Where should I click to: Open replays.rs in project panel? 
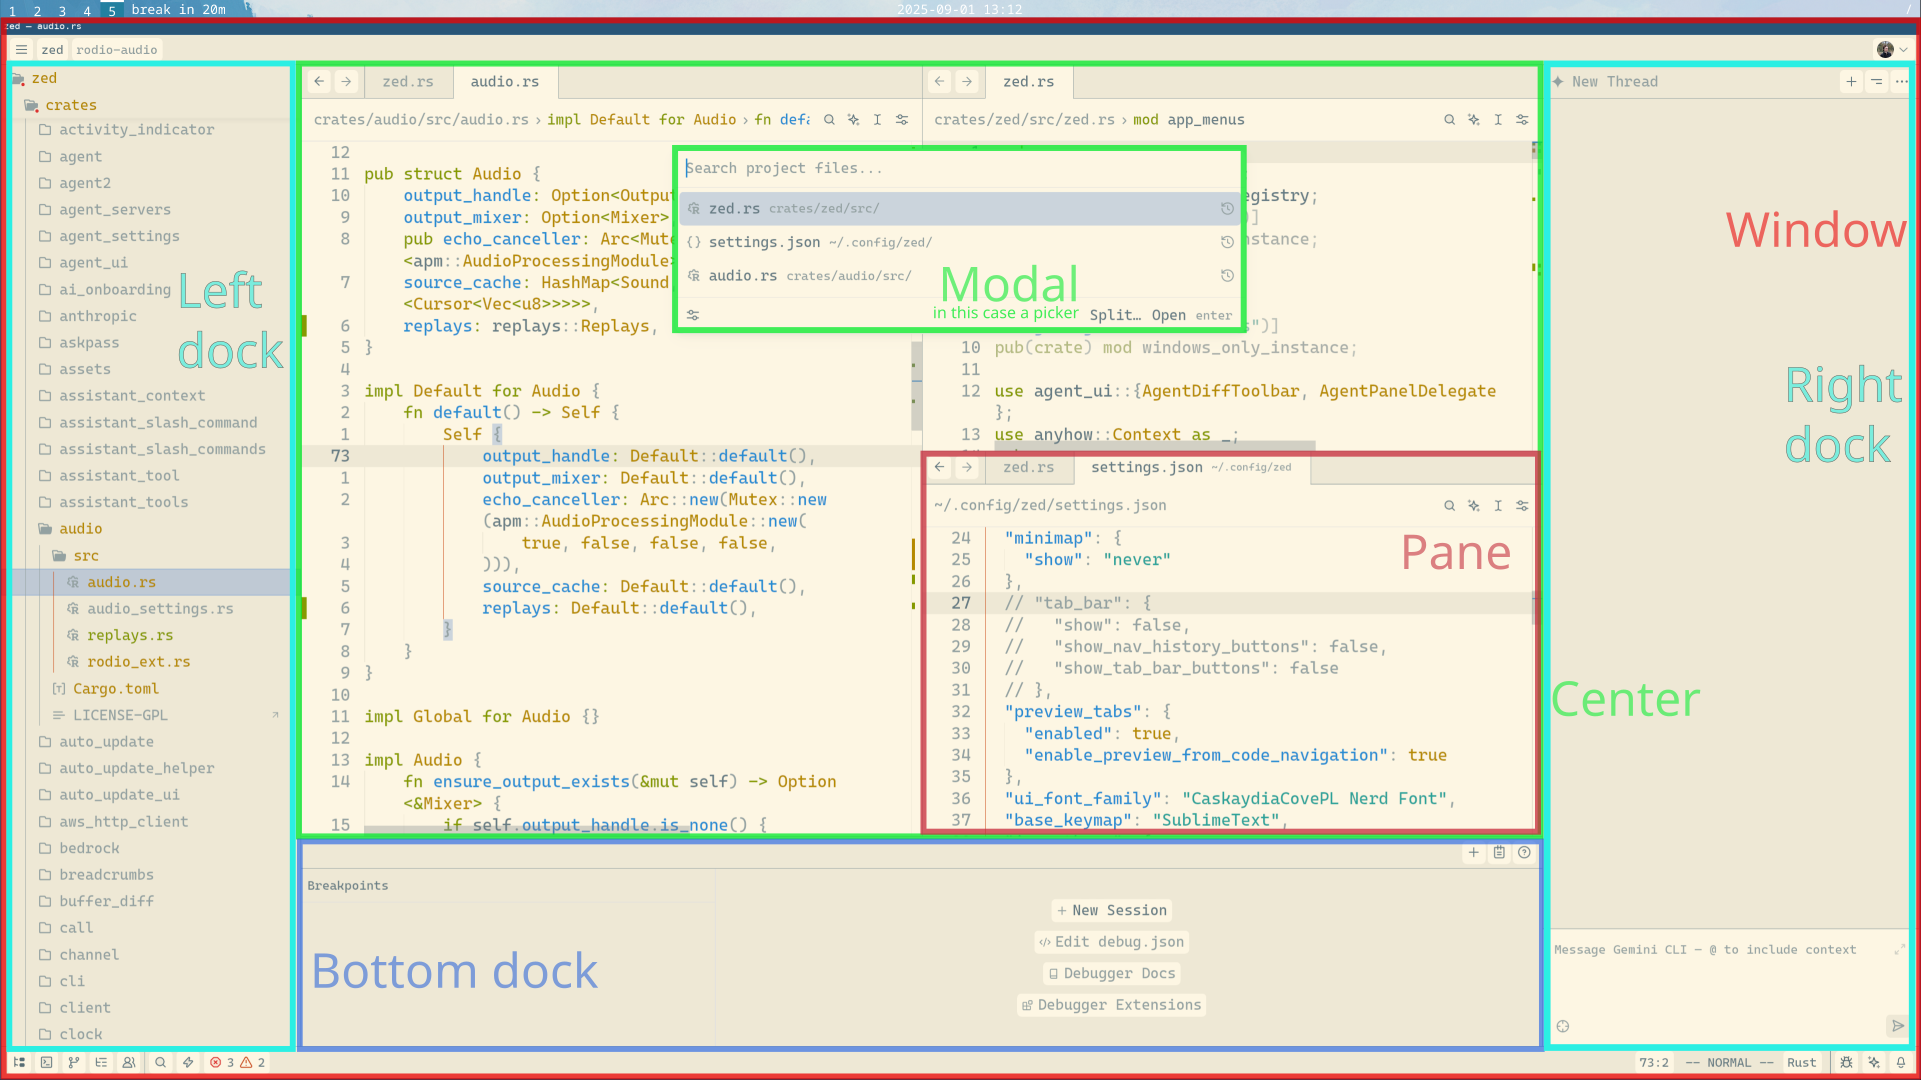(130, 636)
